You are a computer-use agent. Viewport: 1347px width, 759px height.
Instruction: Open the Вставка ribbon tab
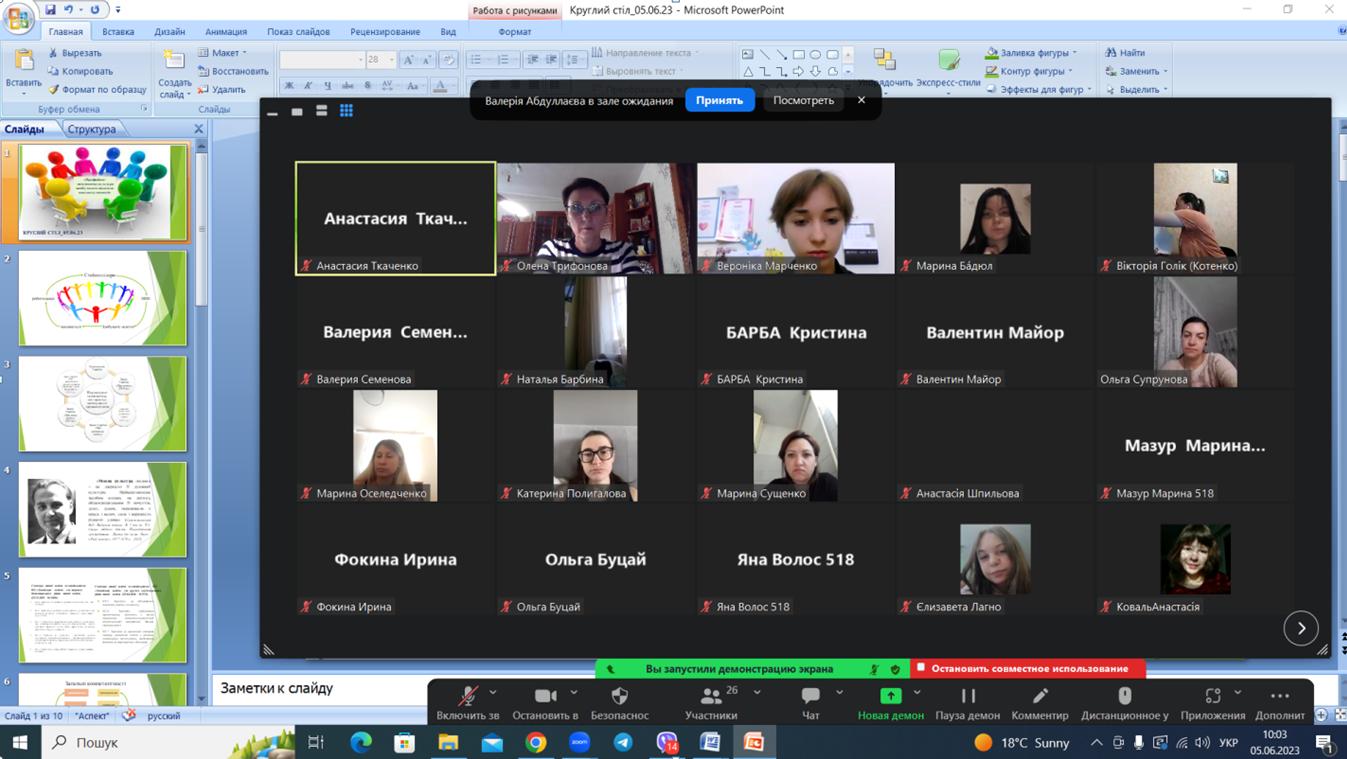(x=118, y=32)
